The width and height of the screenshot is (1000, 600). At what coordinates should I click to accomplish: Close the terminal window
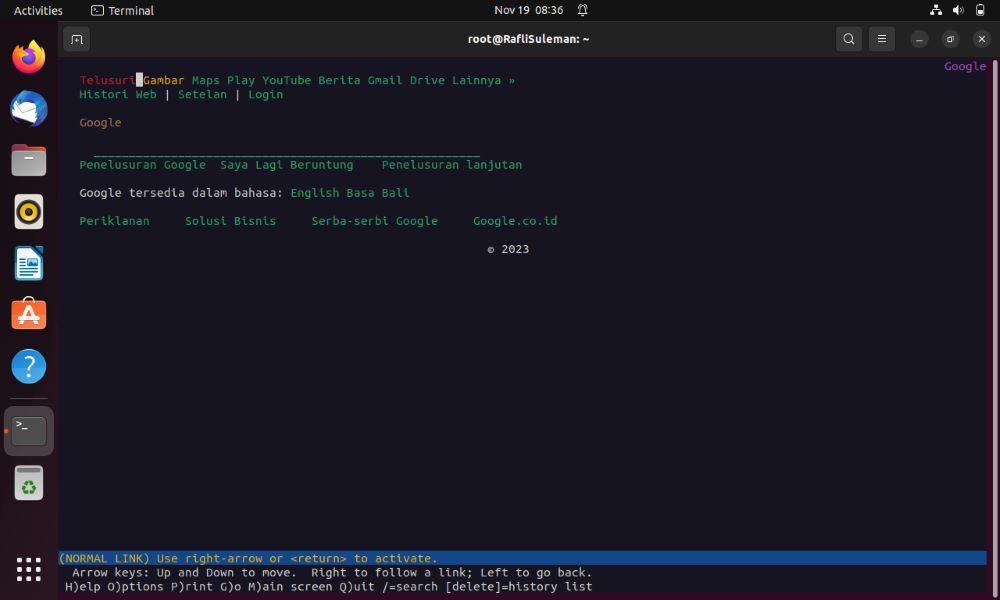coord(982,40)
